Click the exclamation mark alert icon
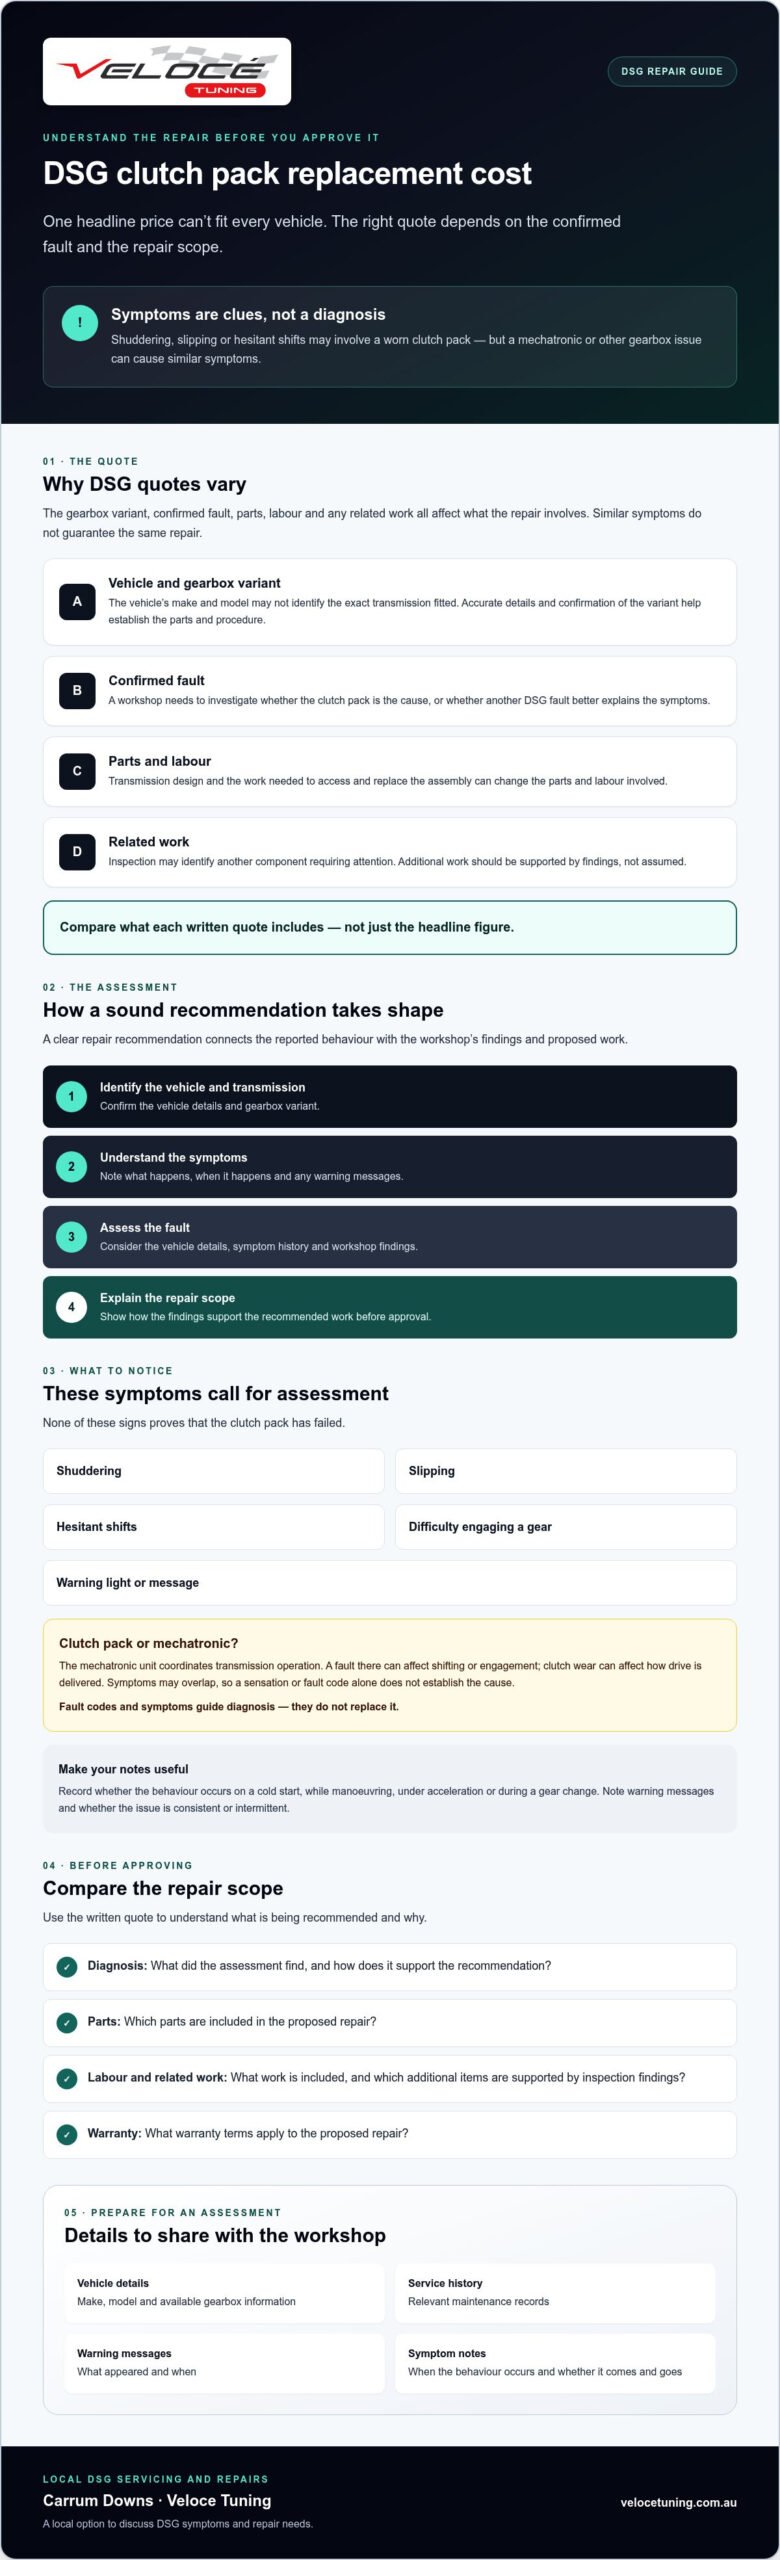The image size is (780, 2560). point(80,322)
